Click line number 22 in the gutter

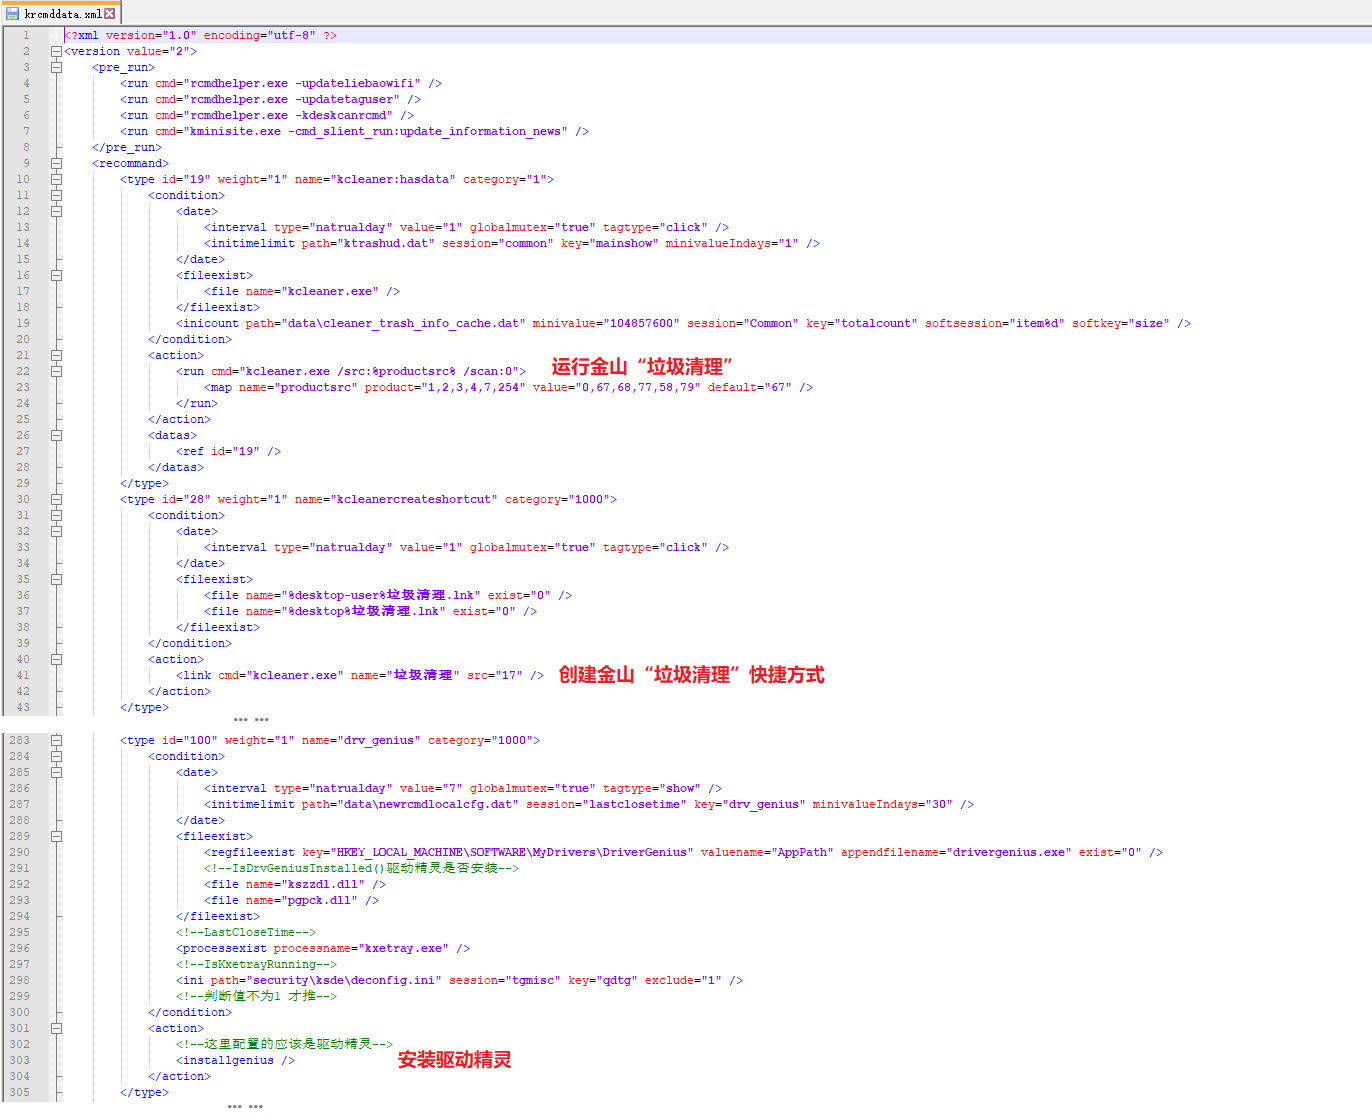[22, 371]
